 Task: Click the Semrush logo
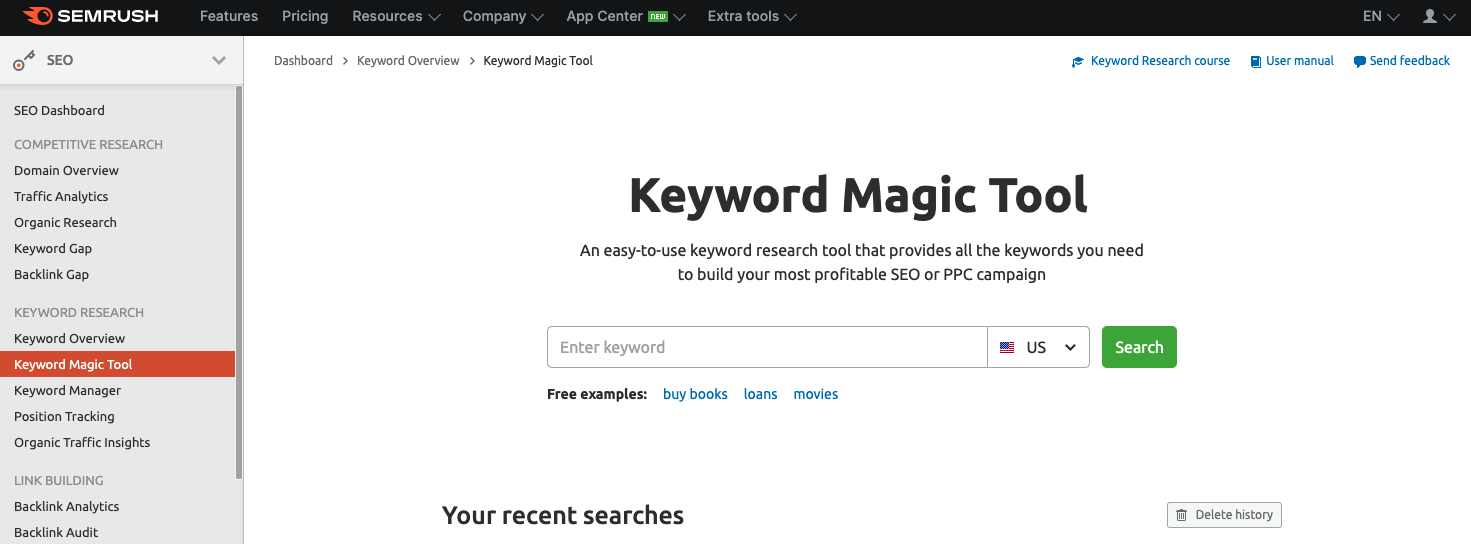[89, 16]
